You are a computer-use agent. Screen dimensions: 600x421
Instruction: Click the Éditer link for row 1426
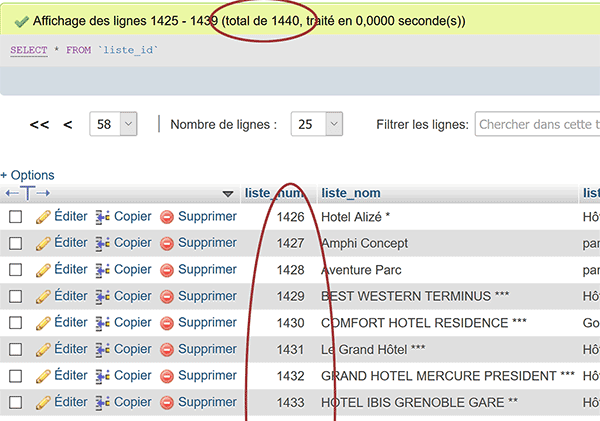tap(71, 216)
